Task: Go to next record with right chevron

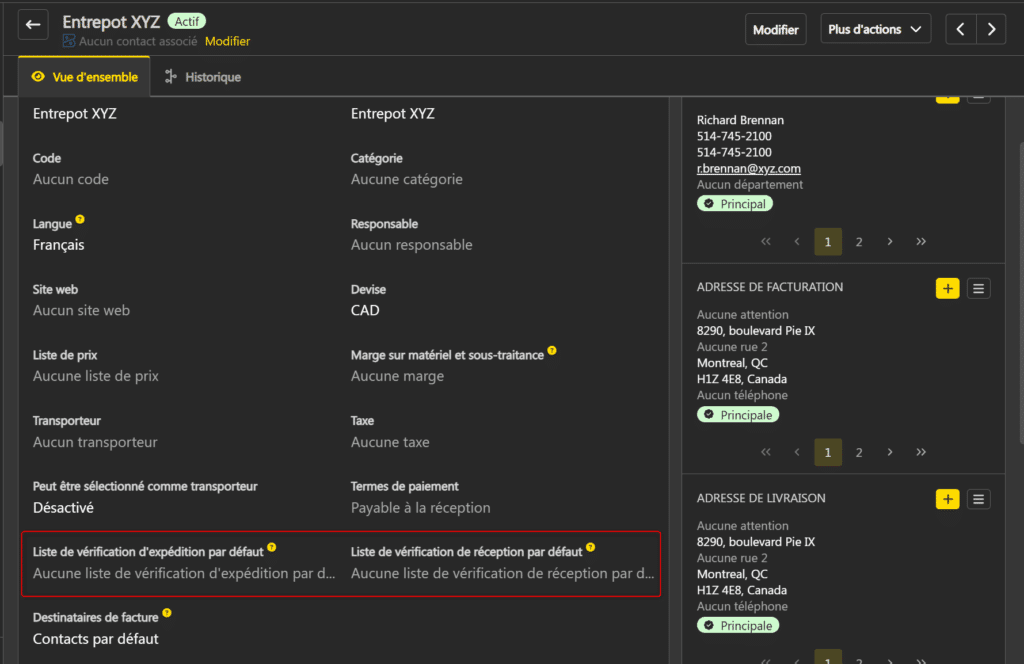Action: 991,30
